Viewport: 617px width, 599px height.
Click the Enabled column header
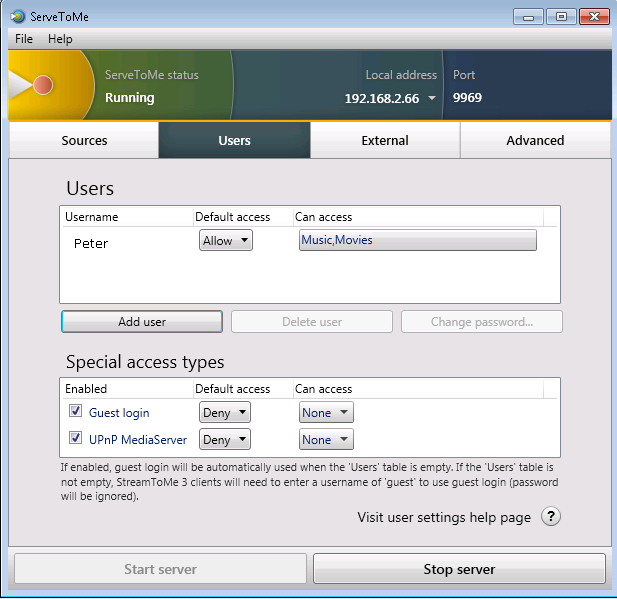(x=128, y=389)
